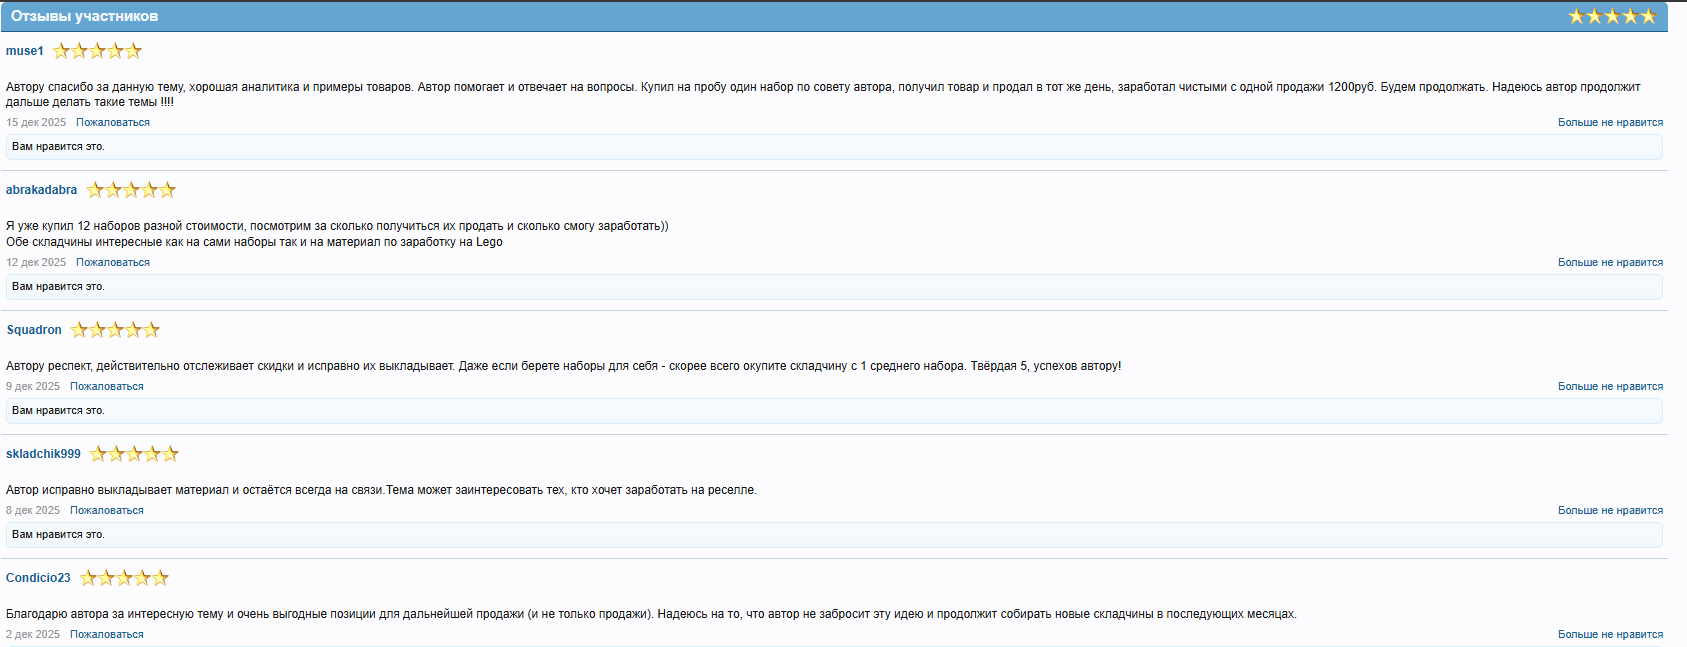Unlike Condicio23's review (Больше не нравится)

click(1610, 634)
